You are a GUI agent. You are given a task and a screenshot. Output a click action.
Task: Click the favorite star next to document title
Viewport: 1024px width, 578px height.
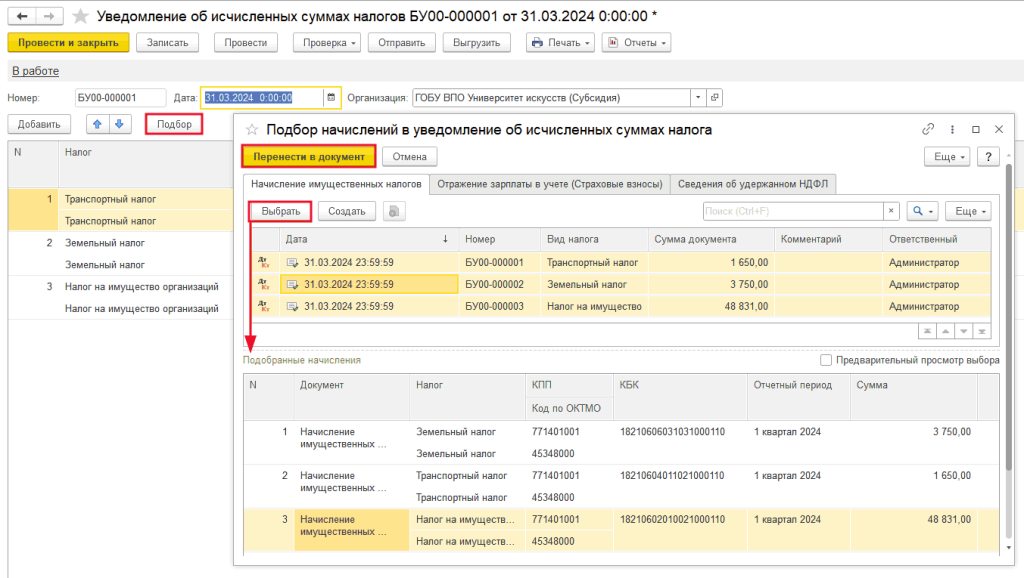click(x=80, y=16)
